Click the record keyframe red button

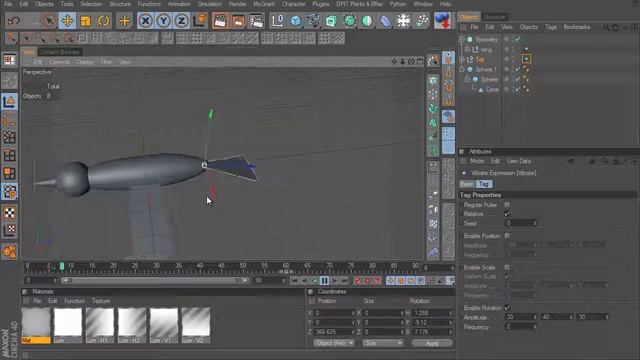tap(357, 281)
